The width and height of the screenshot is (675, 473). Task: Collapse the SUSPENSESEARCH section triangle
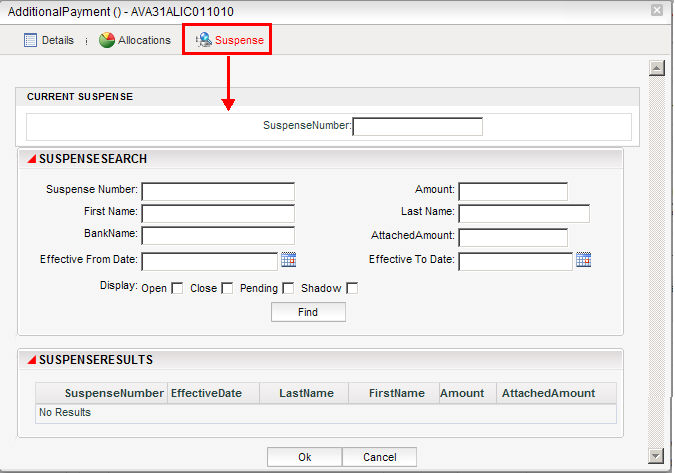pyautogui.click(x=31, y=159)
